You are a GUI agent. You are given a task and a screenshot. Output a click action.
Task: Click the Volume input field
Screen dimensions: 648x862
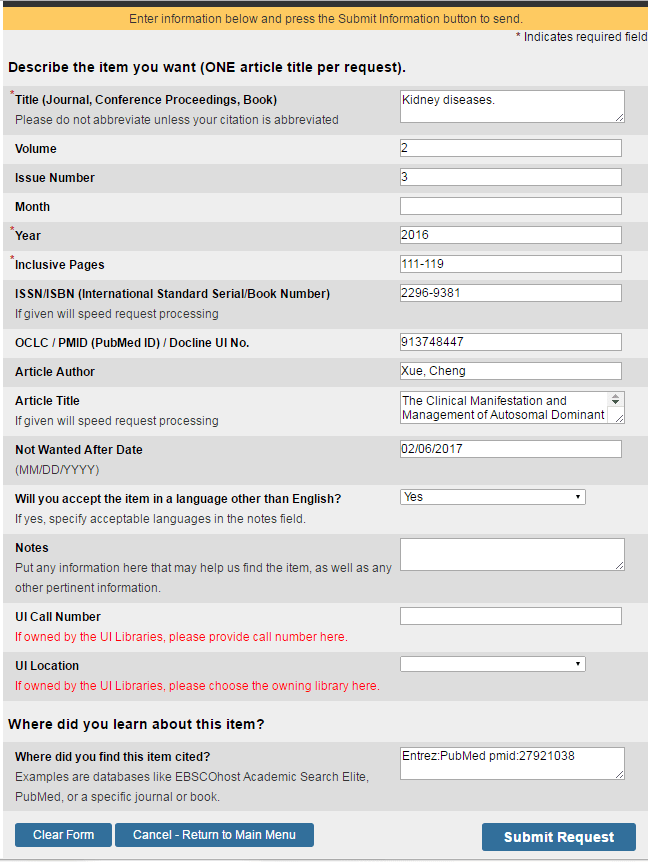point(510,148)
